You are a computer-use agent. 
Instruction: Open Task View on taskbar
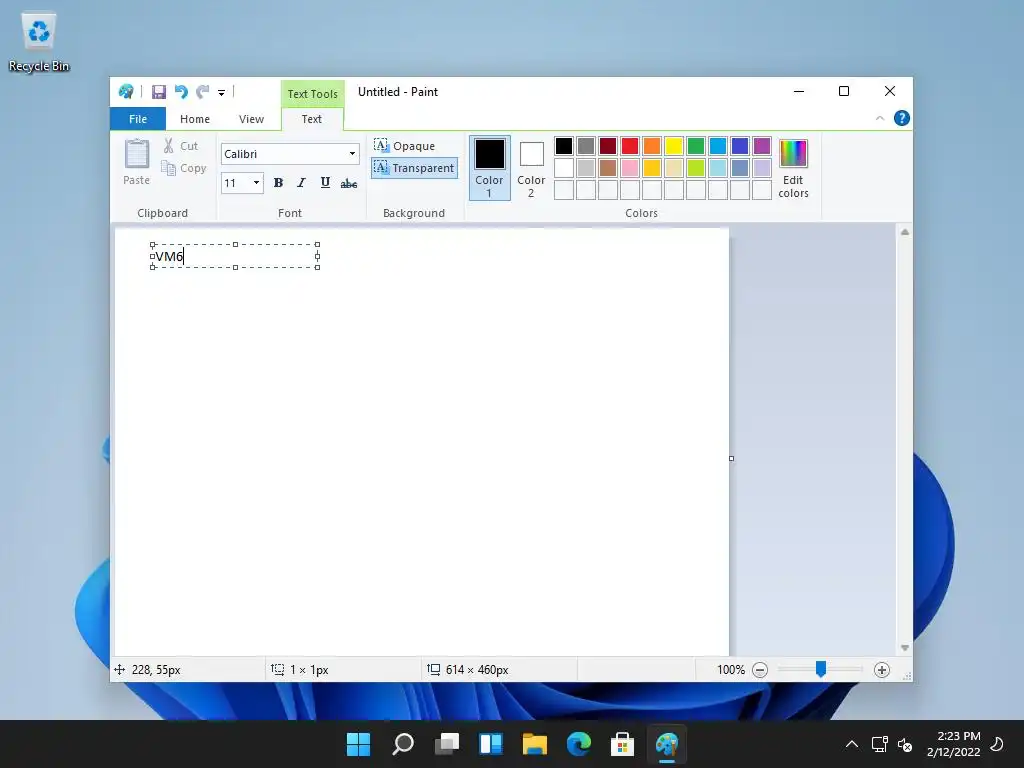447,744
